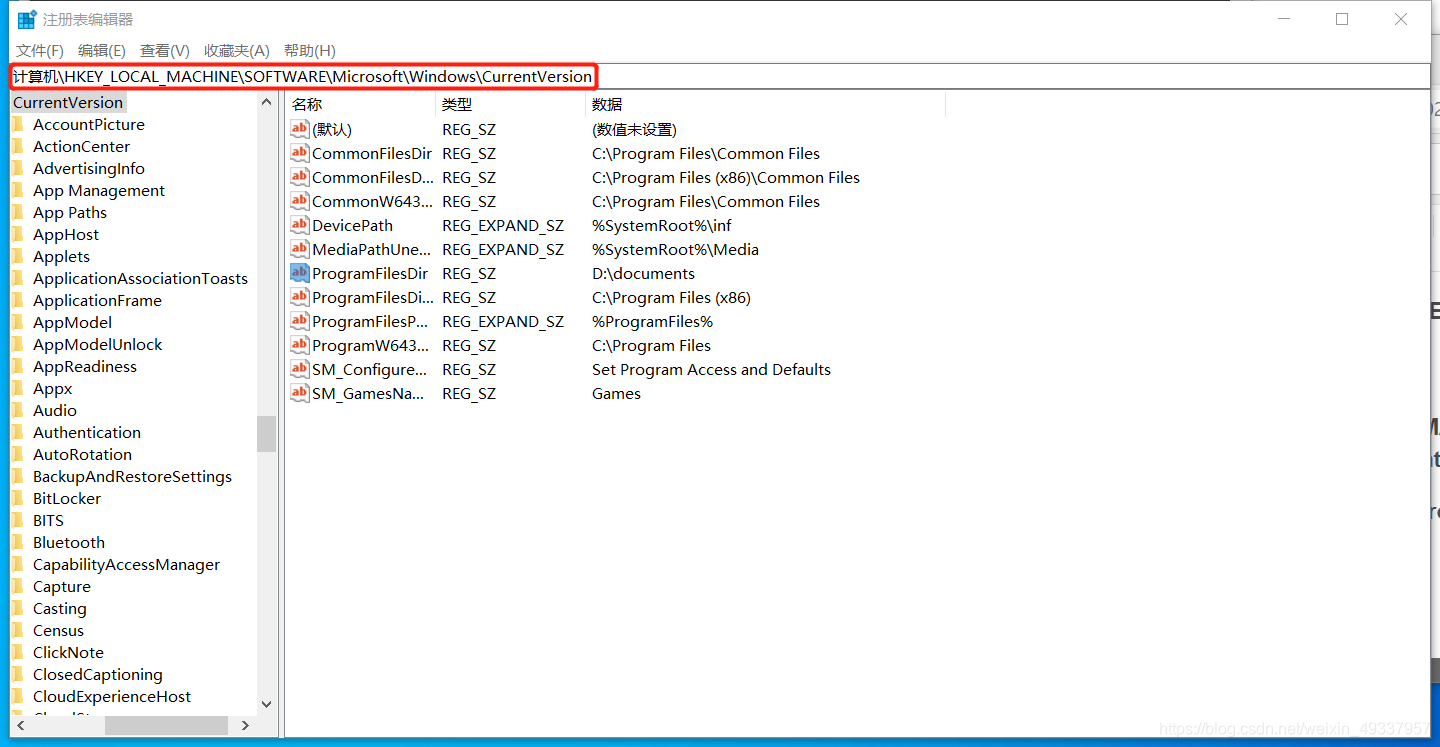Select the AppModelUnlock key
This screenshot has height=747, width=1440.
click(x=97, y=344)
